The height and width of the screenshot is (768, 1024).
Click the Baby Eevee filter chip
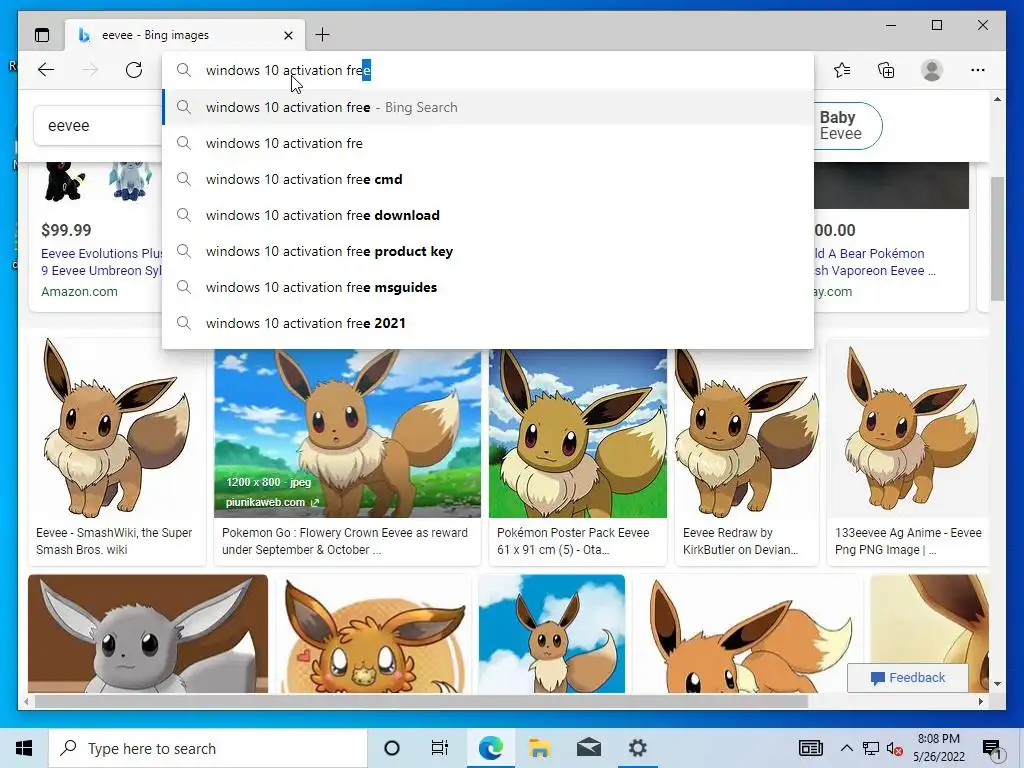click(847, 125)
